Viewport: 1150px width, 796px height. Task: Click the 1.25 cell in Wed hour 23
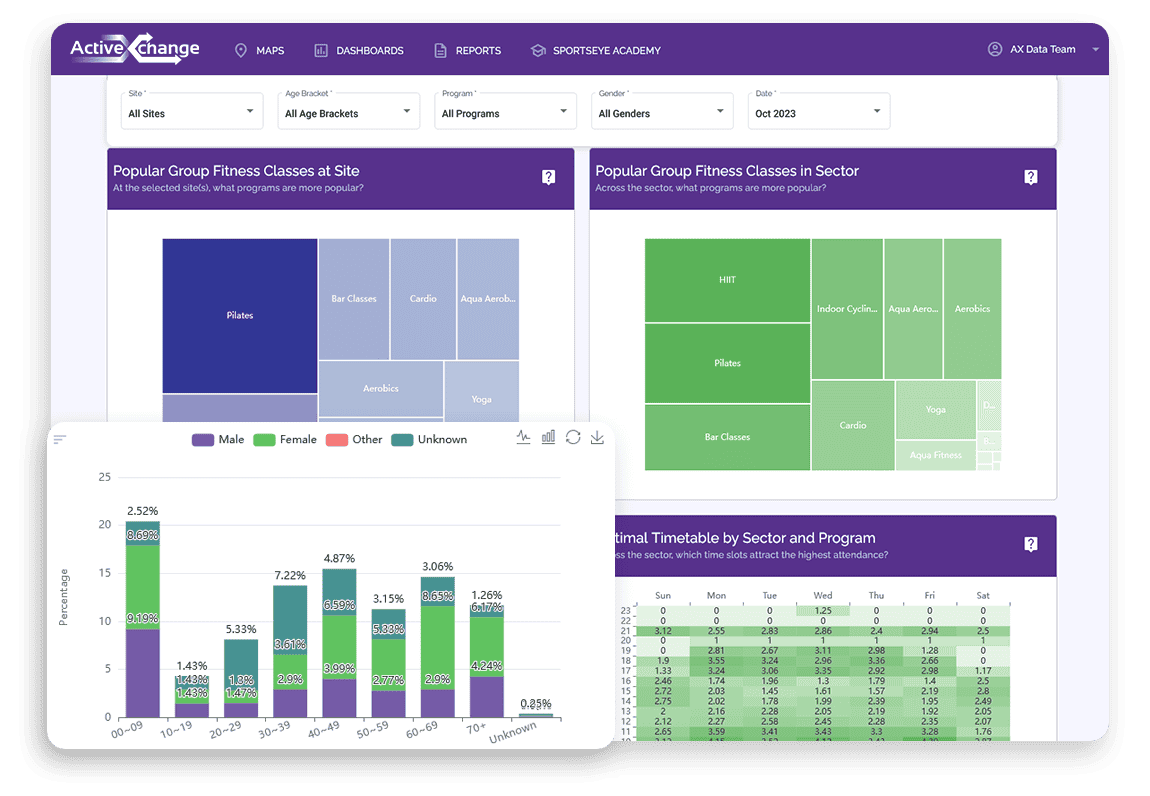tap(823, 610)
